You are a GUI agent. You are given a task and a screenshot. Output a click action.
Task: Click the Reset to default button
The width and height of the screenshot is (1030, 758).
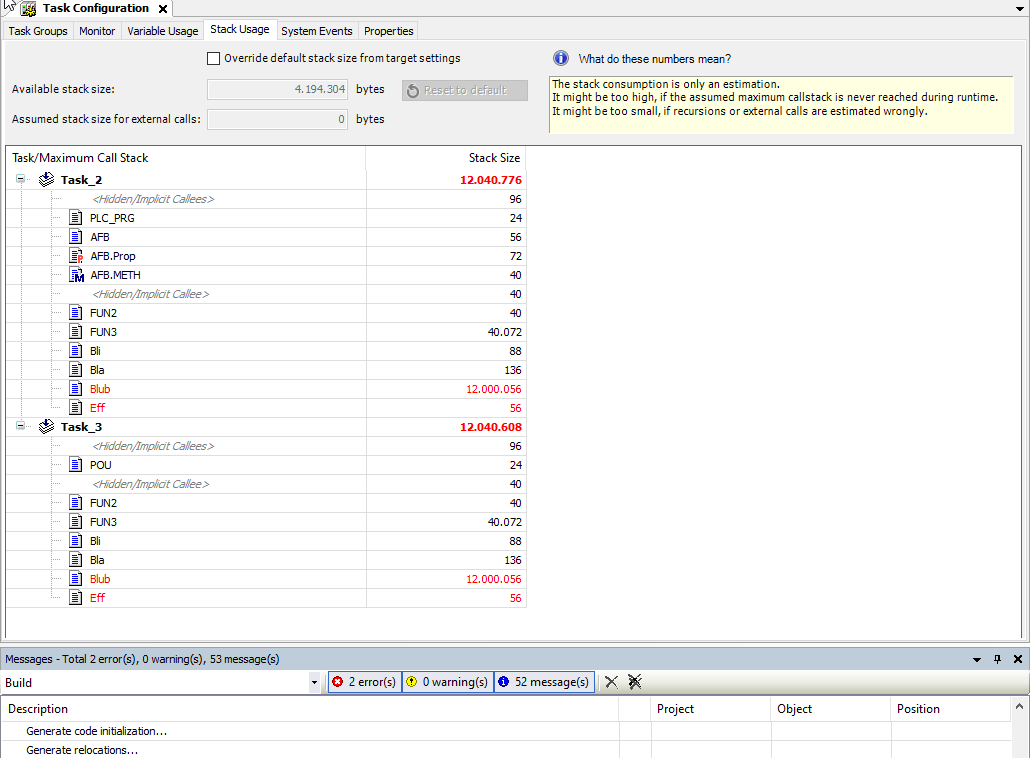tap(464, 90)
